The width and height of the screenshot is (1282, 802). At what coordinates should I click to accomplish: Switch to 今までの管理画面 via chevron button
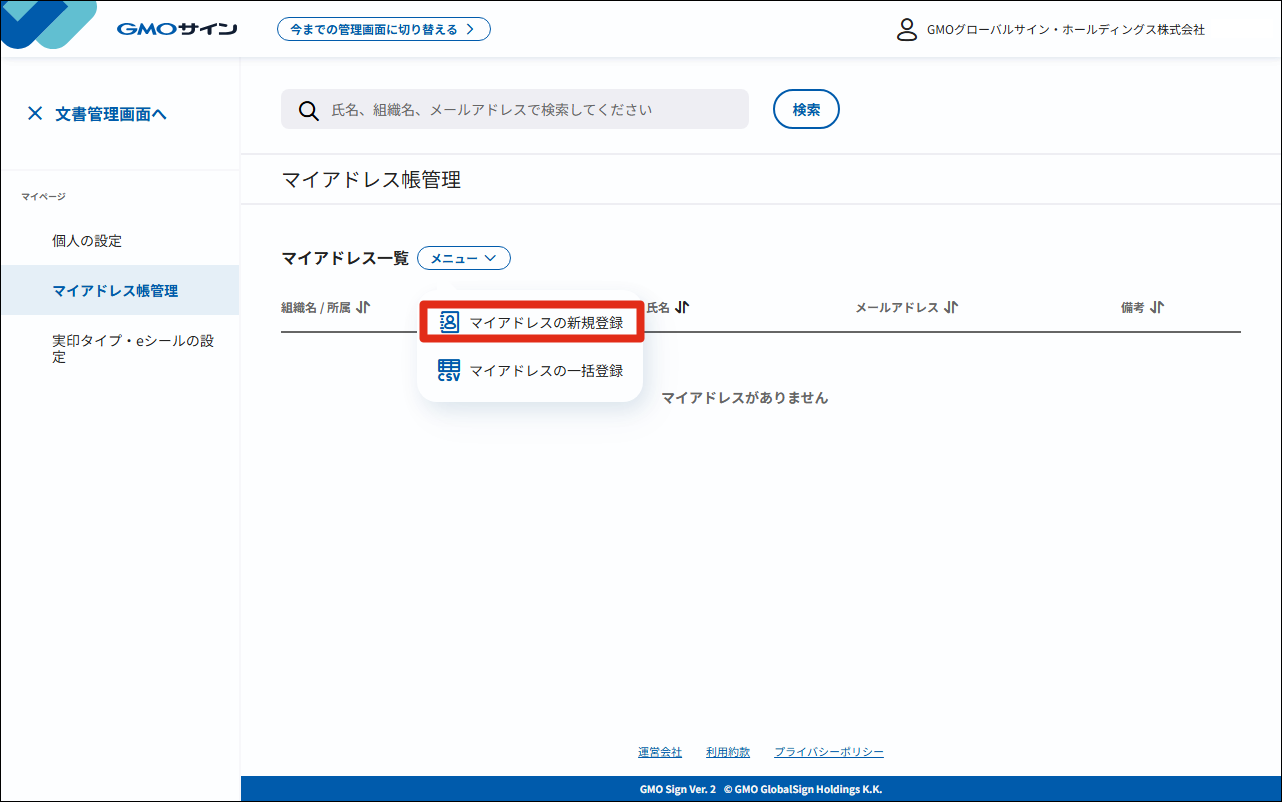(384, 29)
